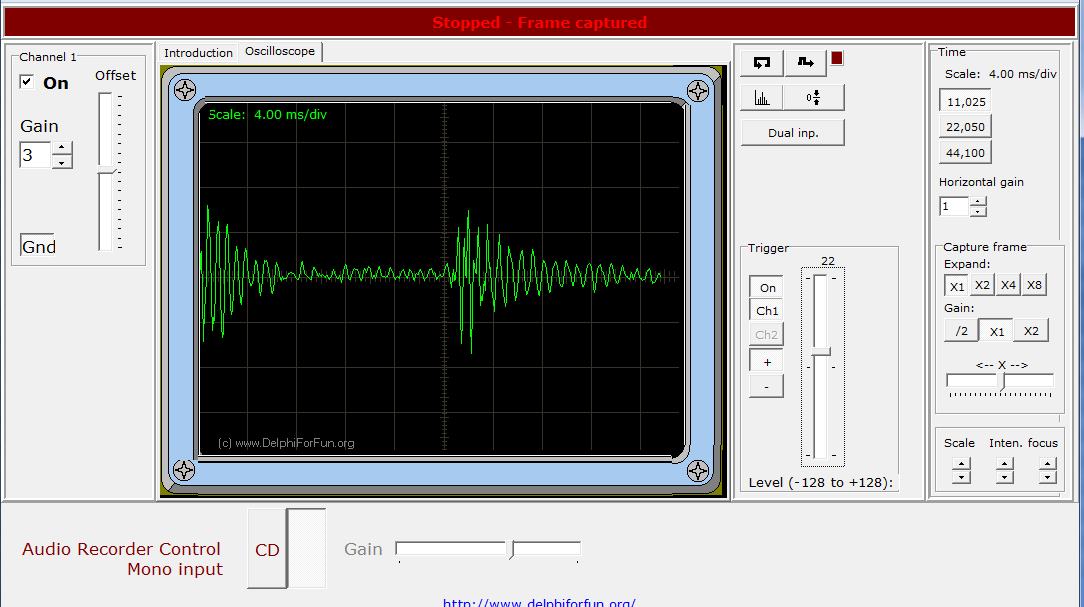The width and height of the screenshot is (1084, 607).
Task: Set trigger slope to positive (+)
Action: [767, 362]
